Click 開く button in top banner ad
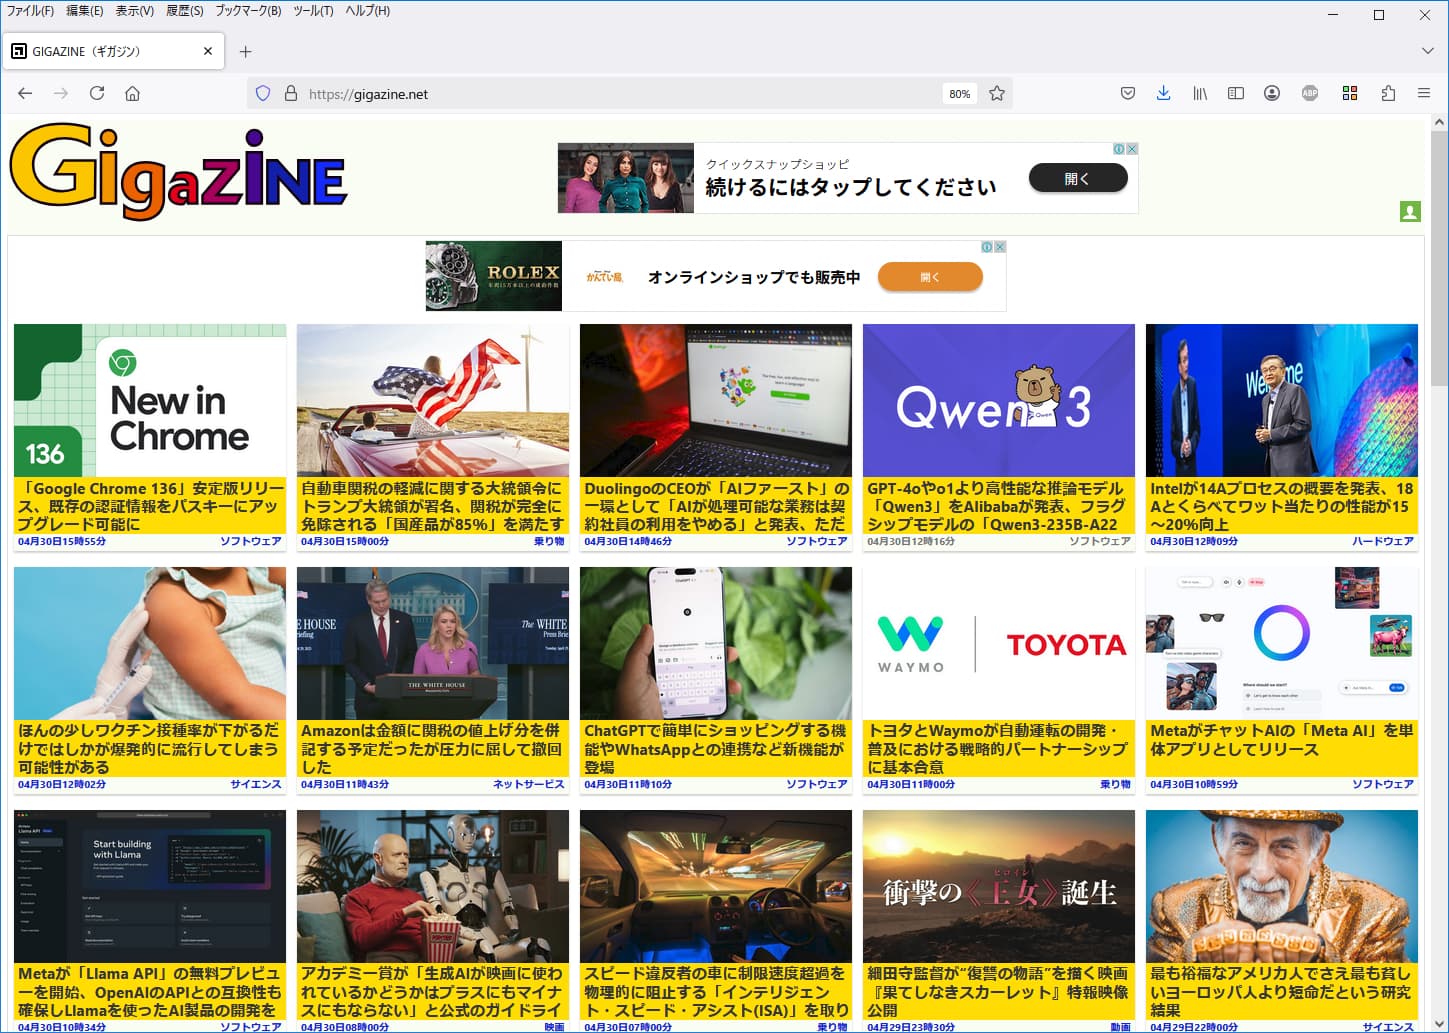The image size is (1449, 1033). [x=1078, y=178]
